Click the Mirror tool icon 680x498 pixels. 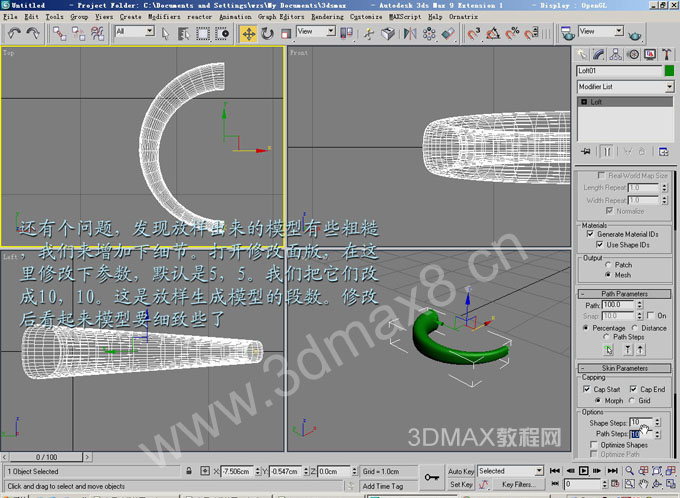click(x=410, y=33)
